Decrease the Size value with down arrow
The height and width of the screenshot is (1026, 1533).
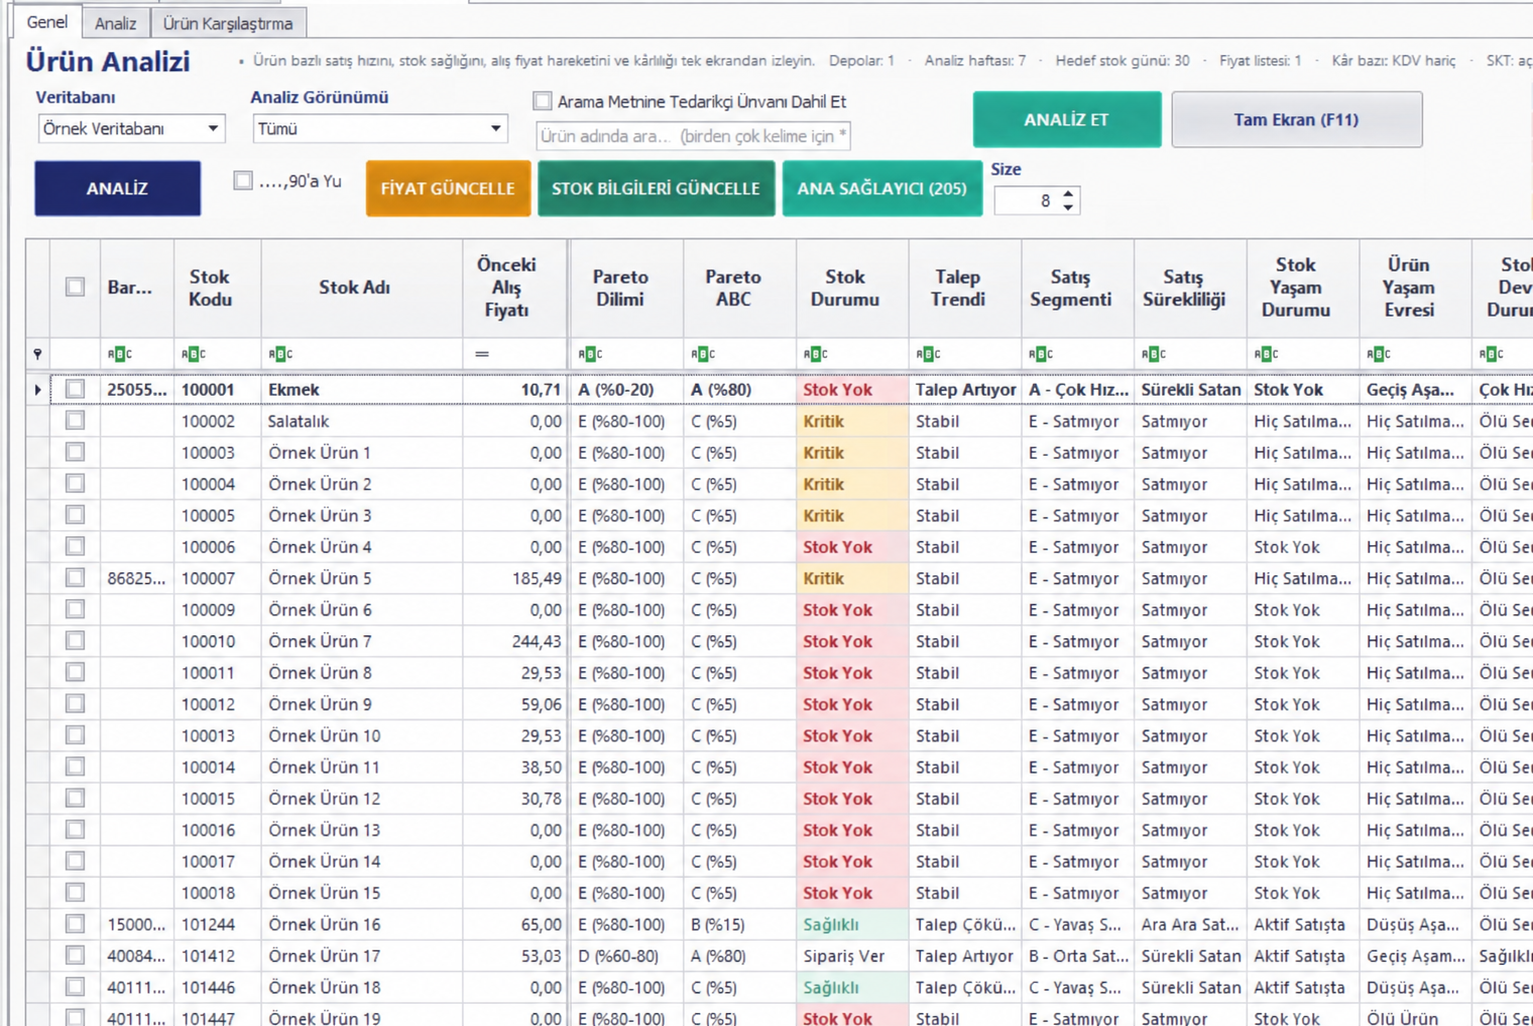(x=1068, y=207)
